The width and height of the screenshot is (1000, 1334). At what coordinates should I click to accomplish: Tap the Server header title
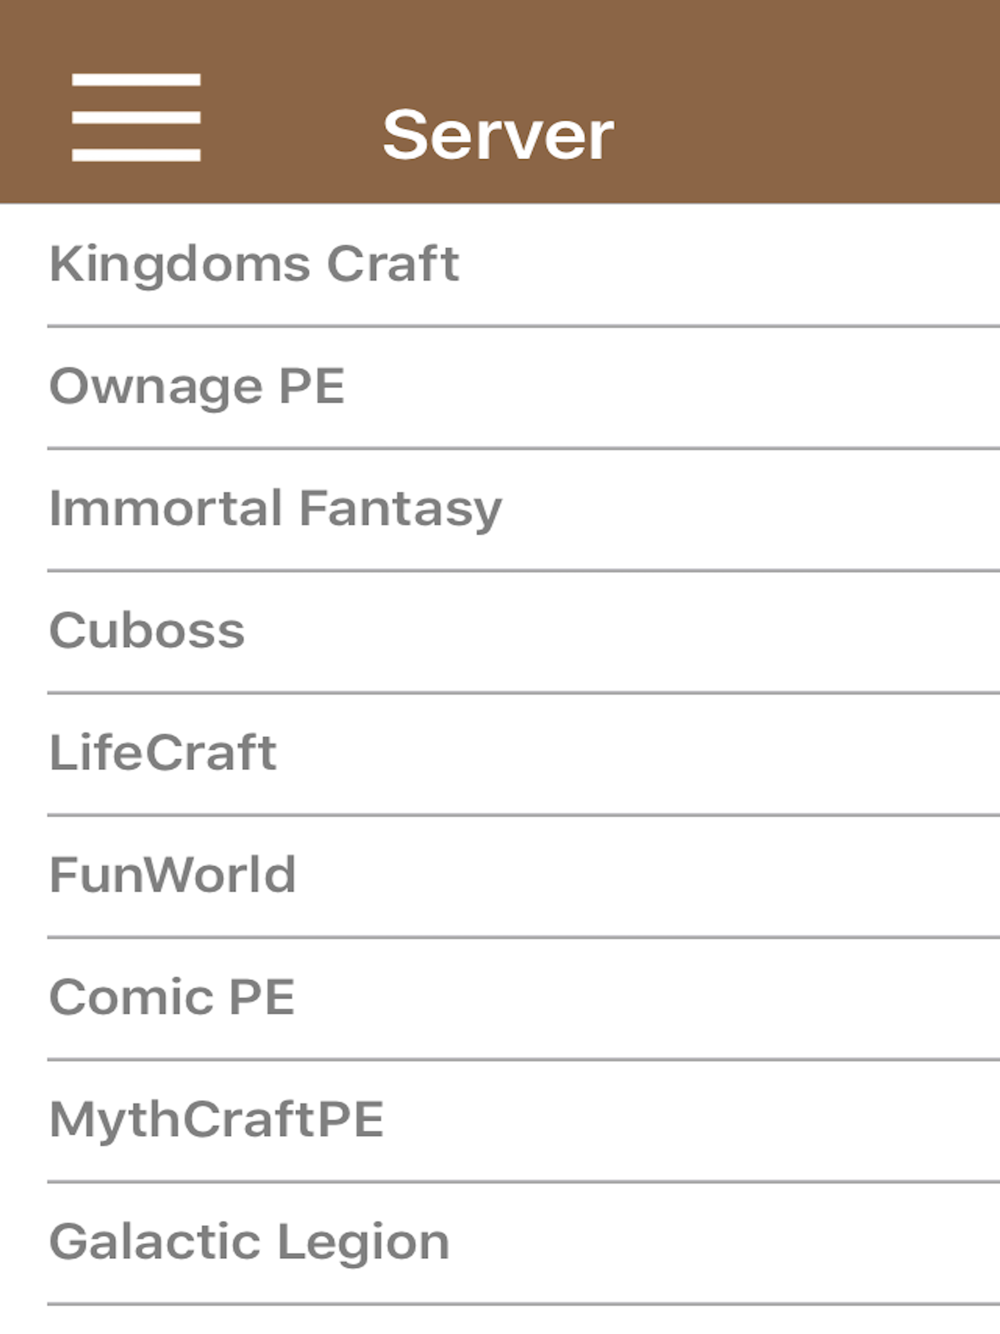(498, 135)
